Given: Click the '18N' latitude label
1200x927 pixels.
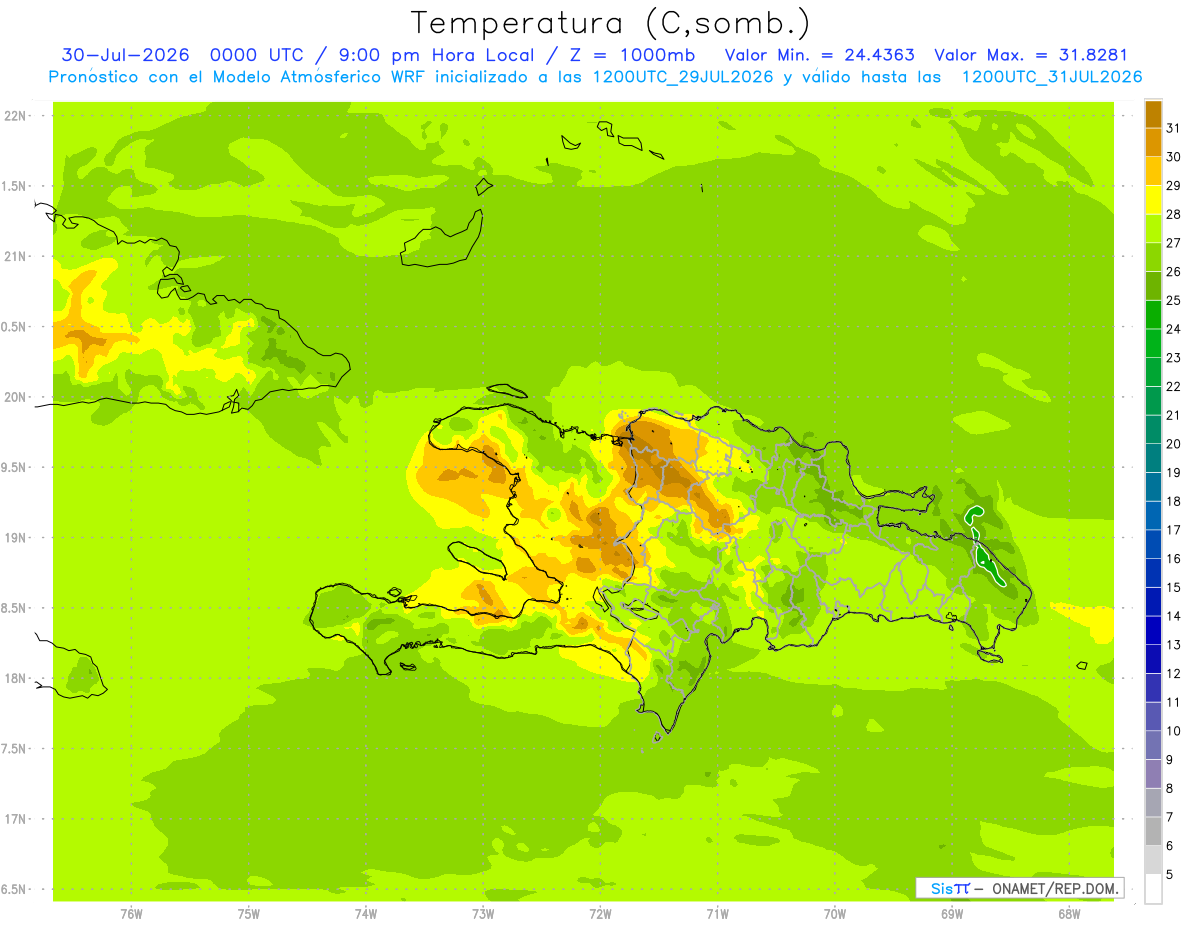Looking at the screenshot, I should click(x=16, y=678).
